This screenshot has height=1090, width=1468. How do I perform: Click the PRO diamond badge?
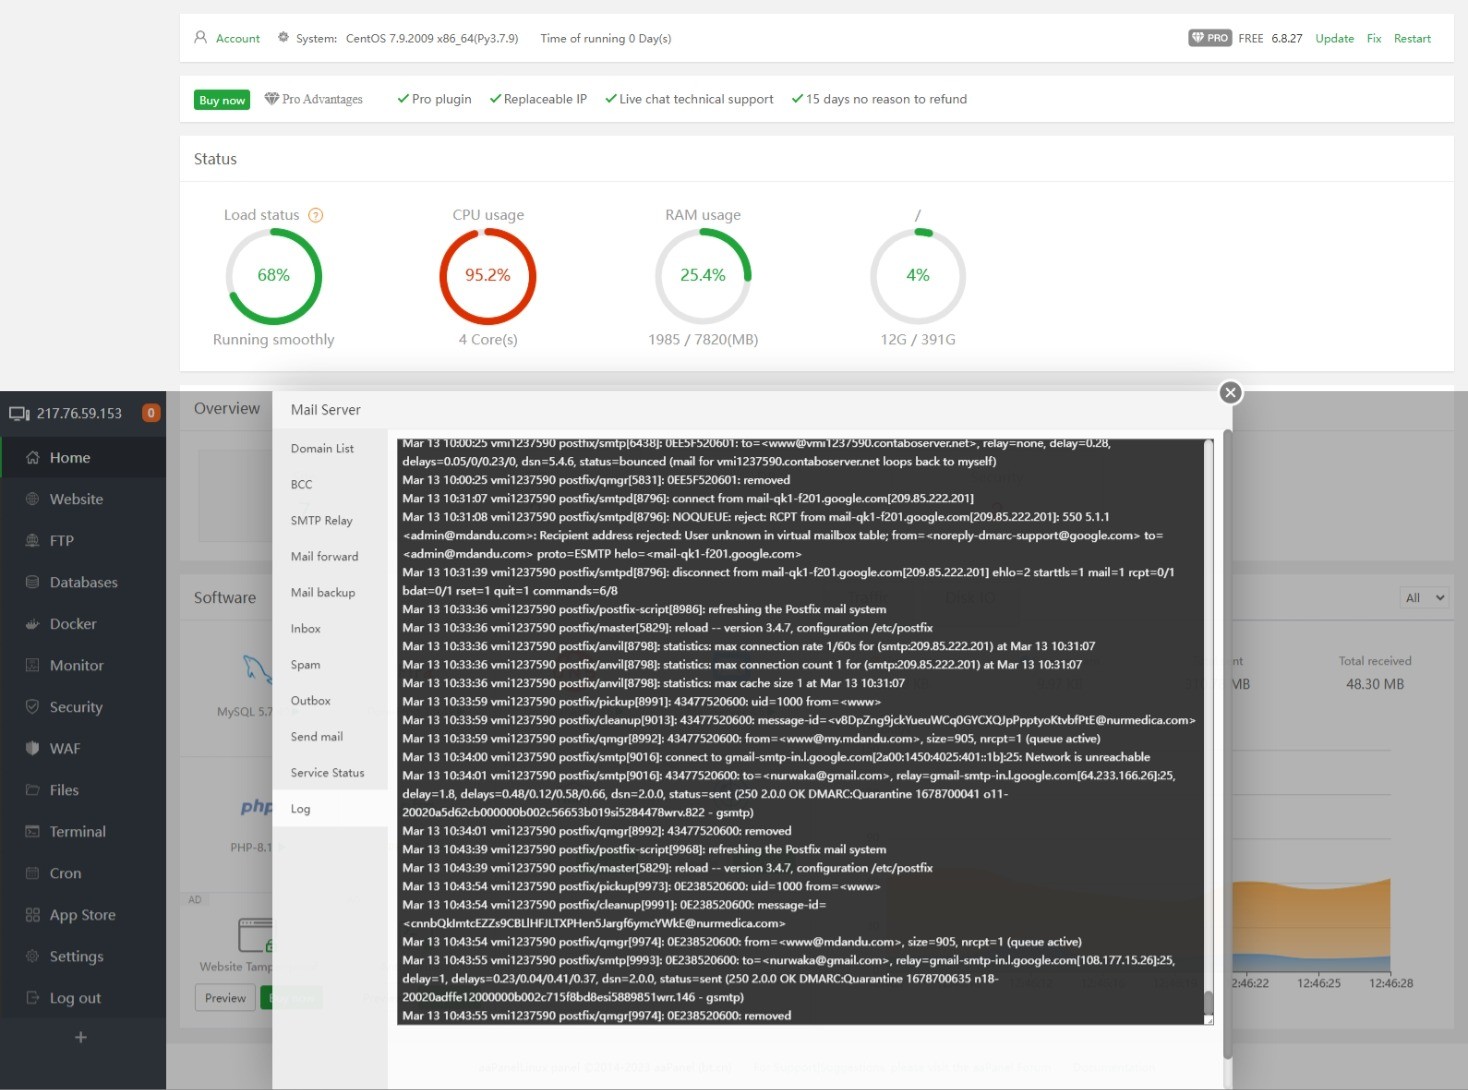coord(1210,38)
